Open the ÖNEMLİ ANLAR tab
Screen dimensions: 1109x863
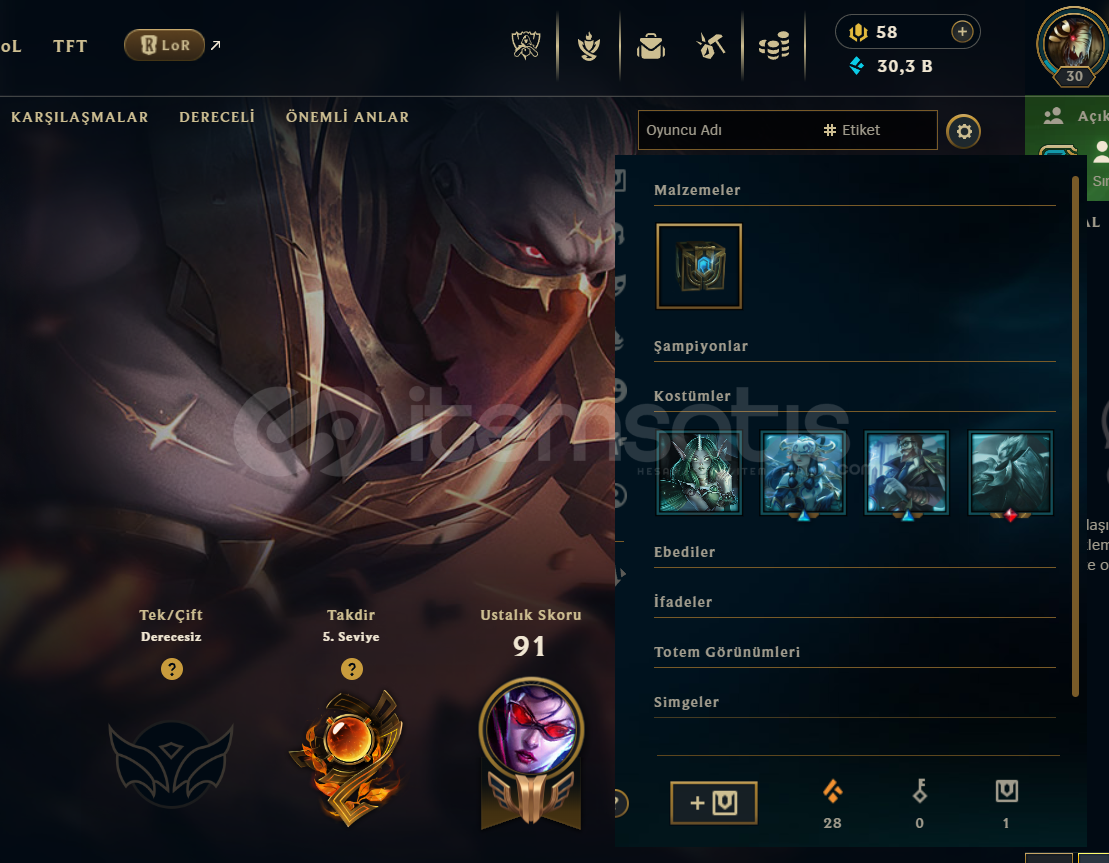click(x=347, y=117)
